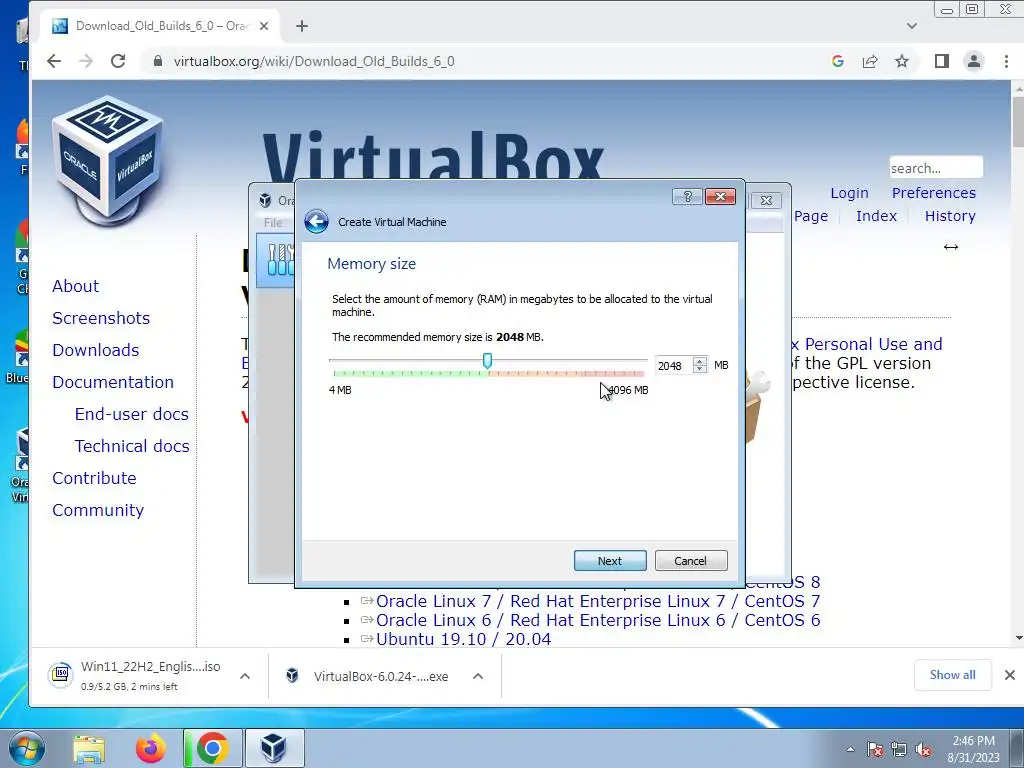Click the memory size slider handle
The image size is (1024, 768).
tap(487, 360)
